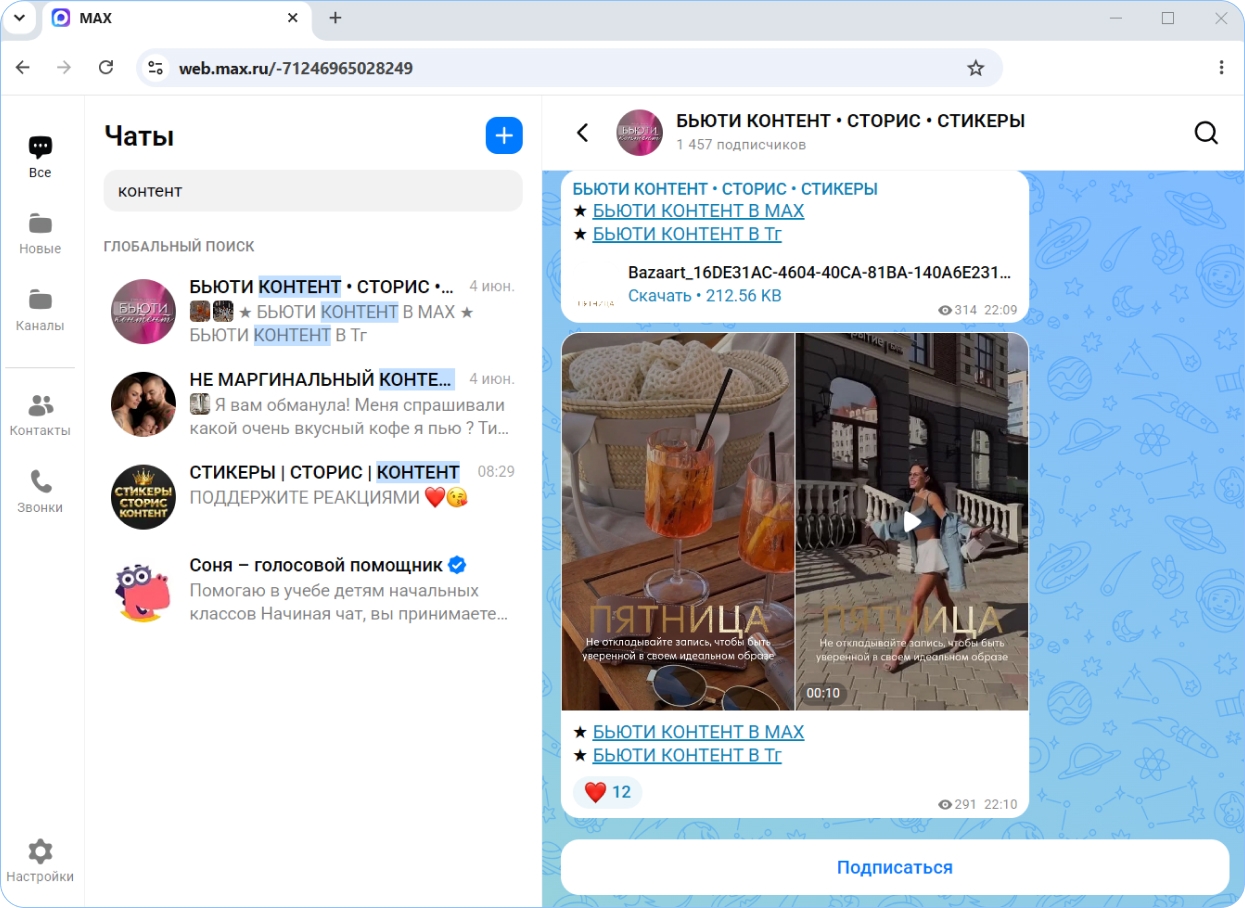Click СТИКЕРЫ СТОРИС КОНТЕНТ crown avatar
This screenshot has width=1245, height=908.
[x=143, y=497]
